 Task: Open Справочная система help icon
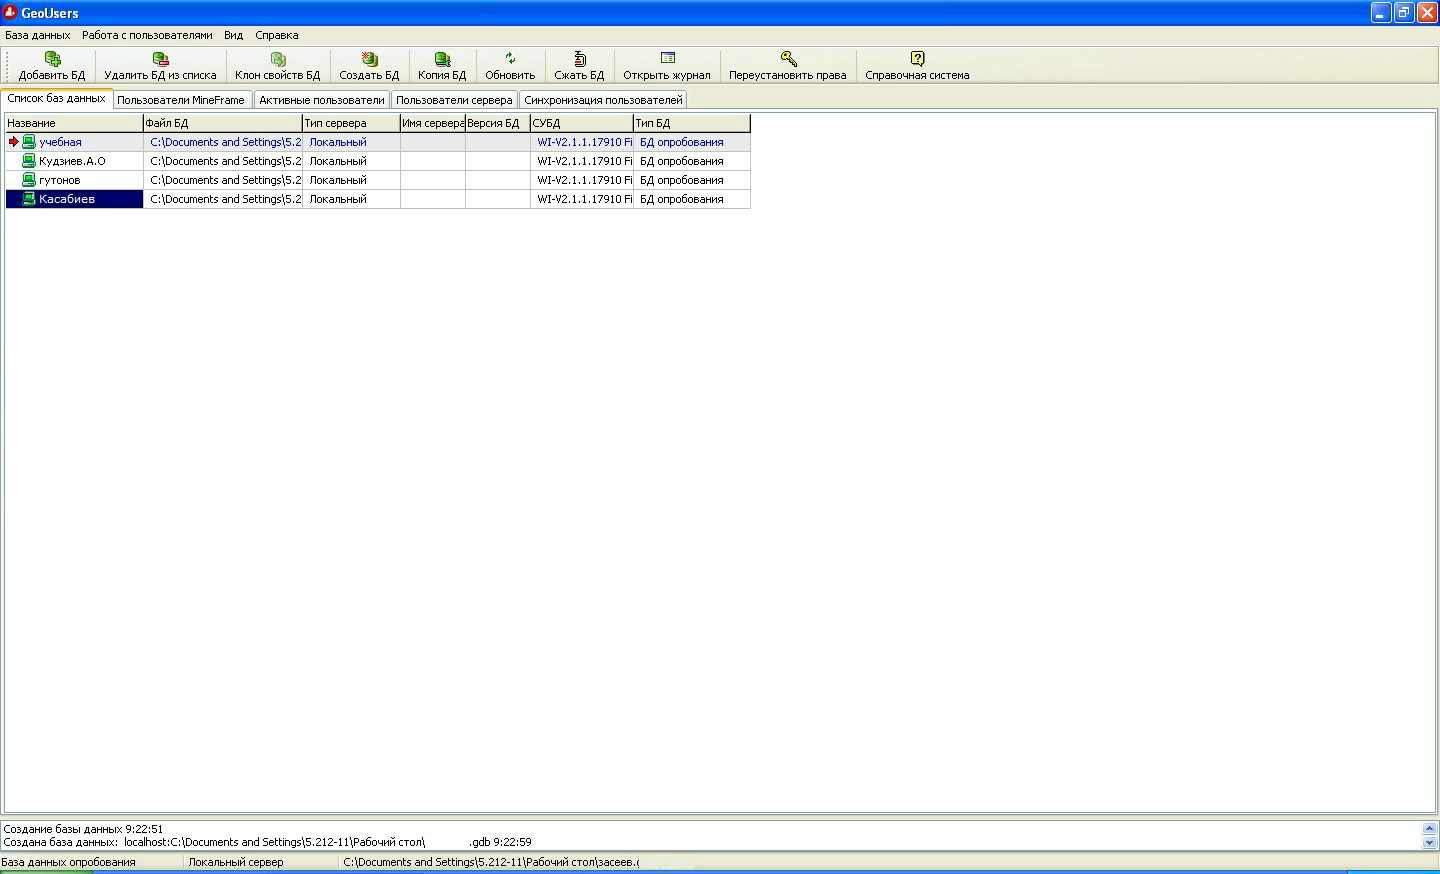coord(917,59)
